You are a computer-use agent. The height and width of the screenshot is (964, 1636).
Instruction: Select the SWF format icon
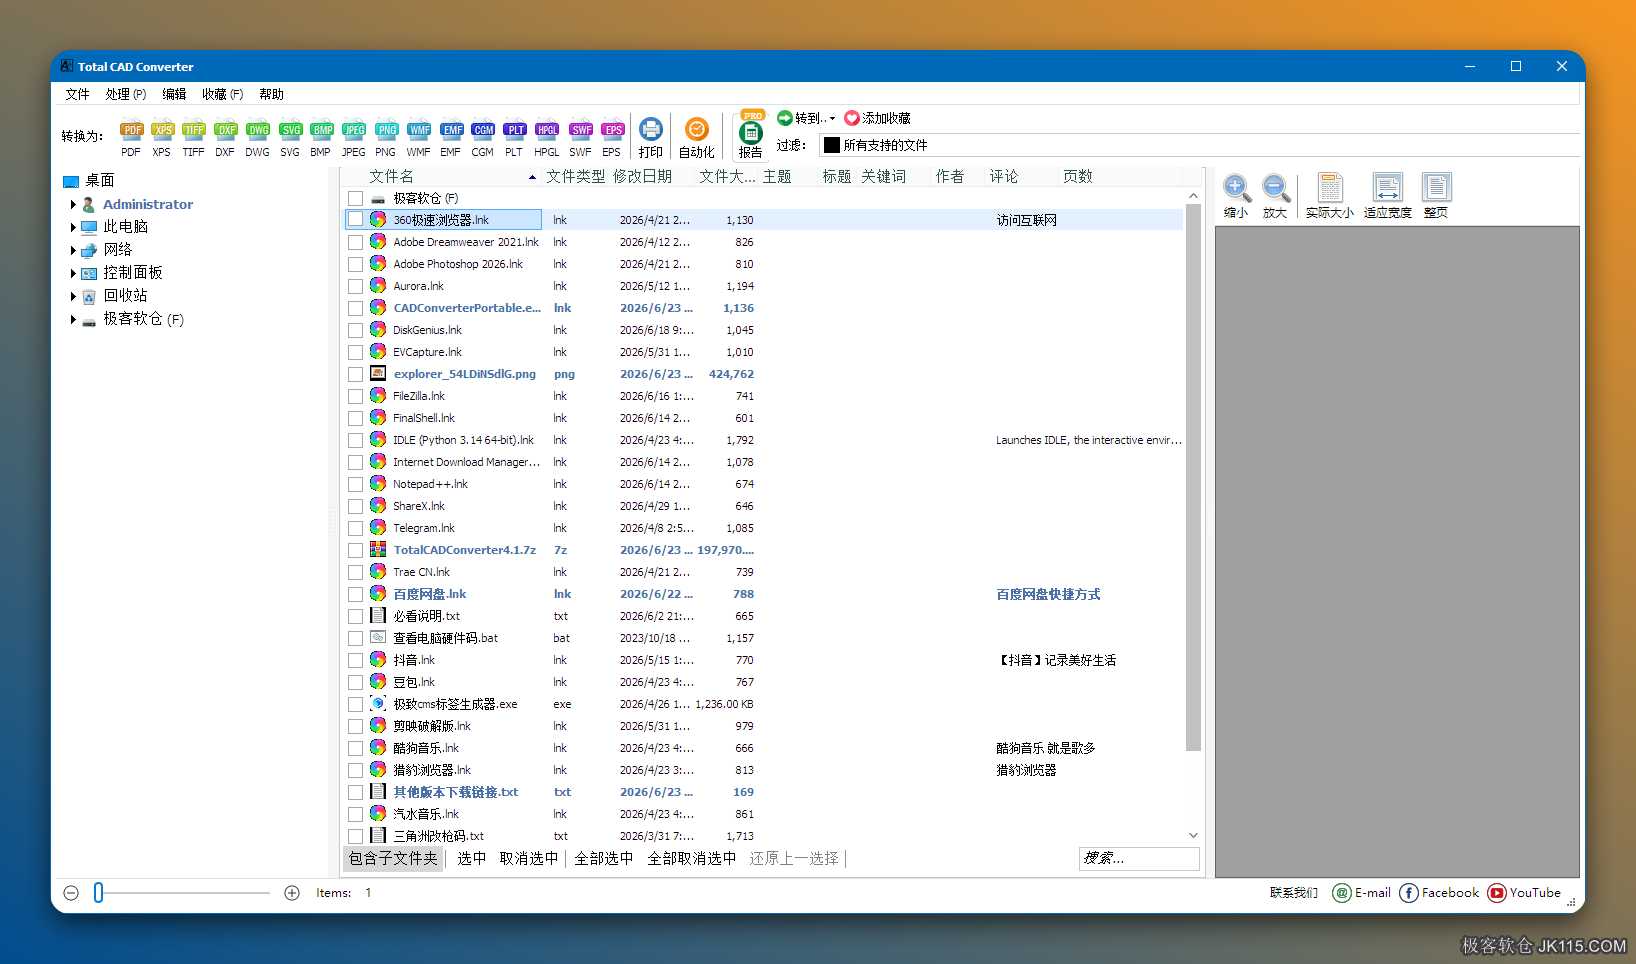(x=581, y=138)
